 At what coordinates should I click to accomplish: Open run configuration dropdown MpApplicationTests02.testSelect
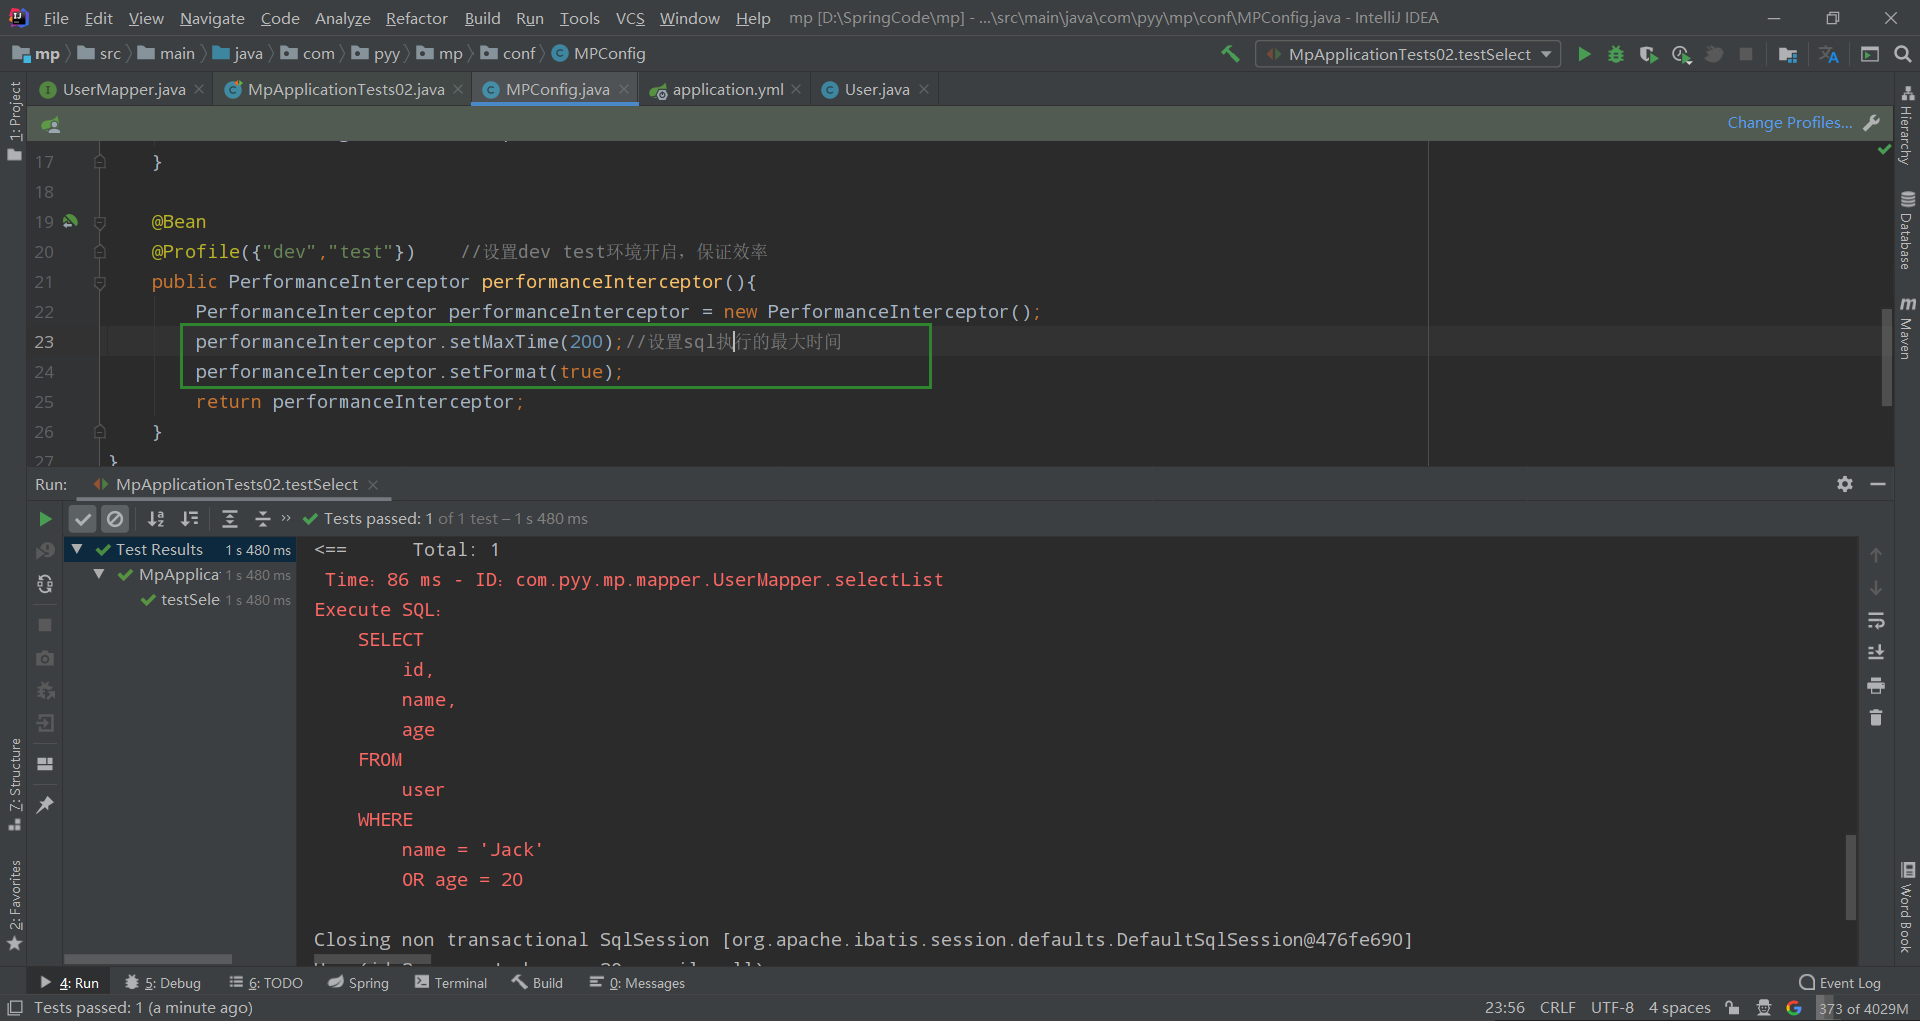click(x=1408, y=54)
